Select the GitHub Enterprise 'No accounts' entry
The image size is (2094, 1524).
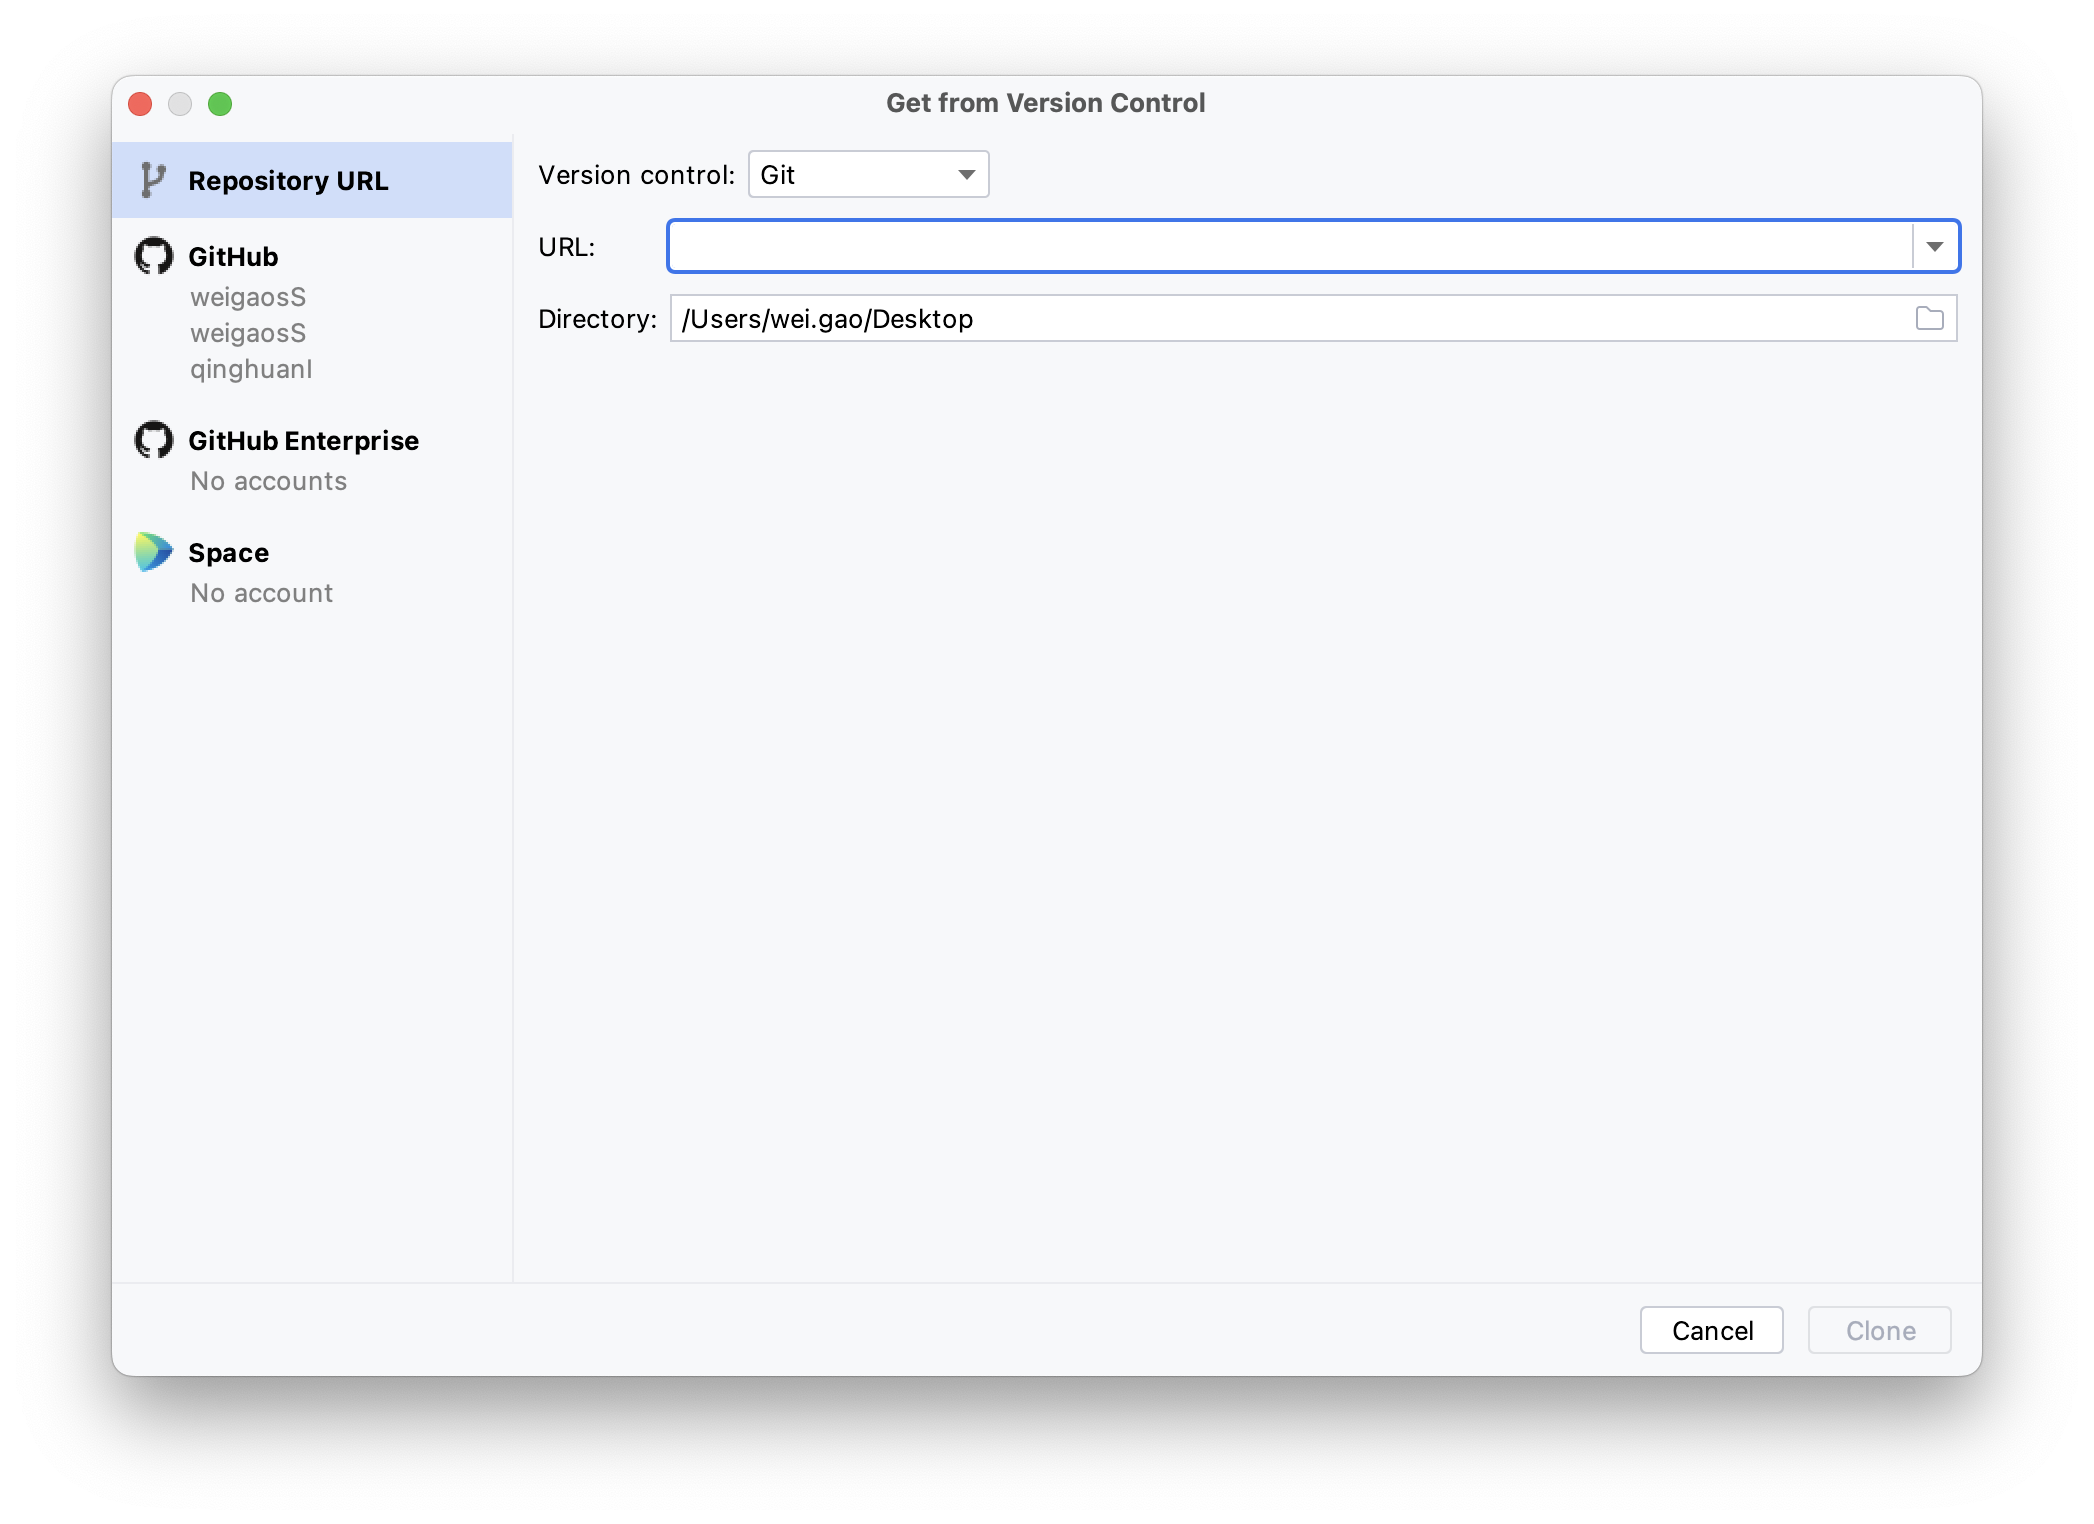click(x=268, y=480)
